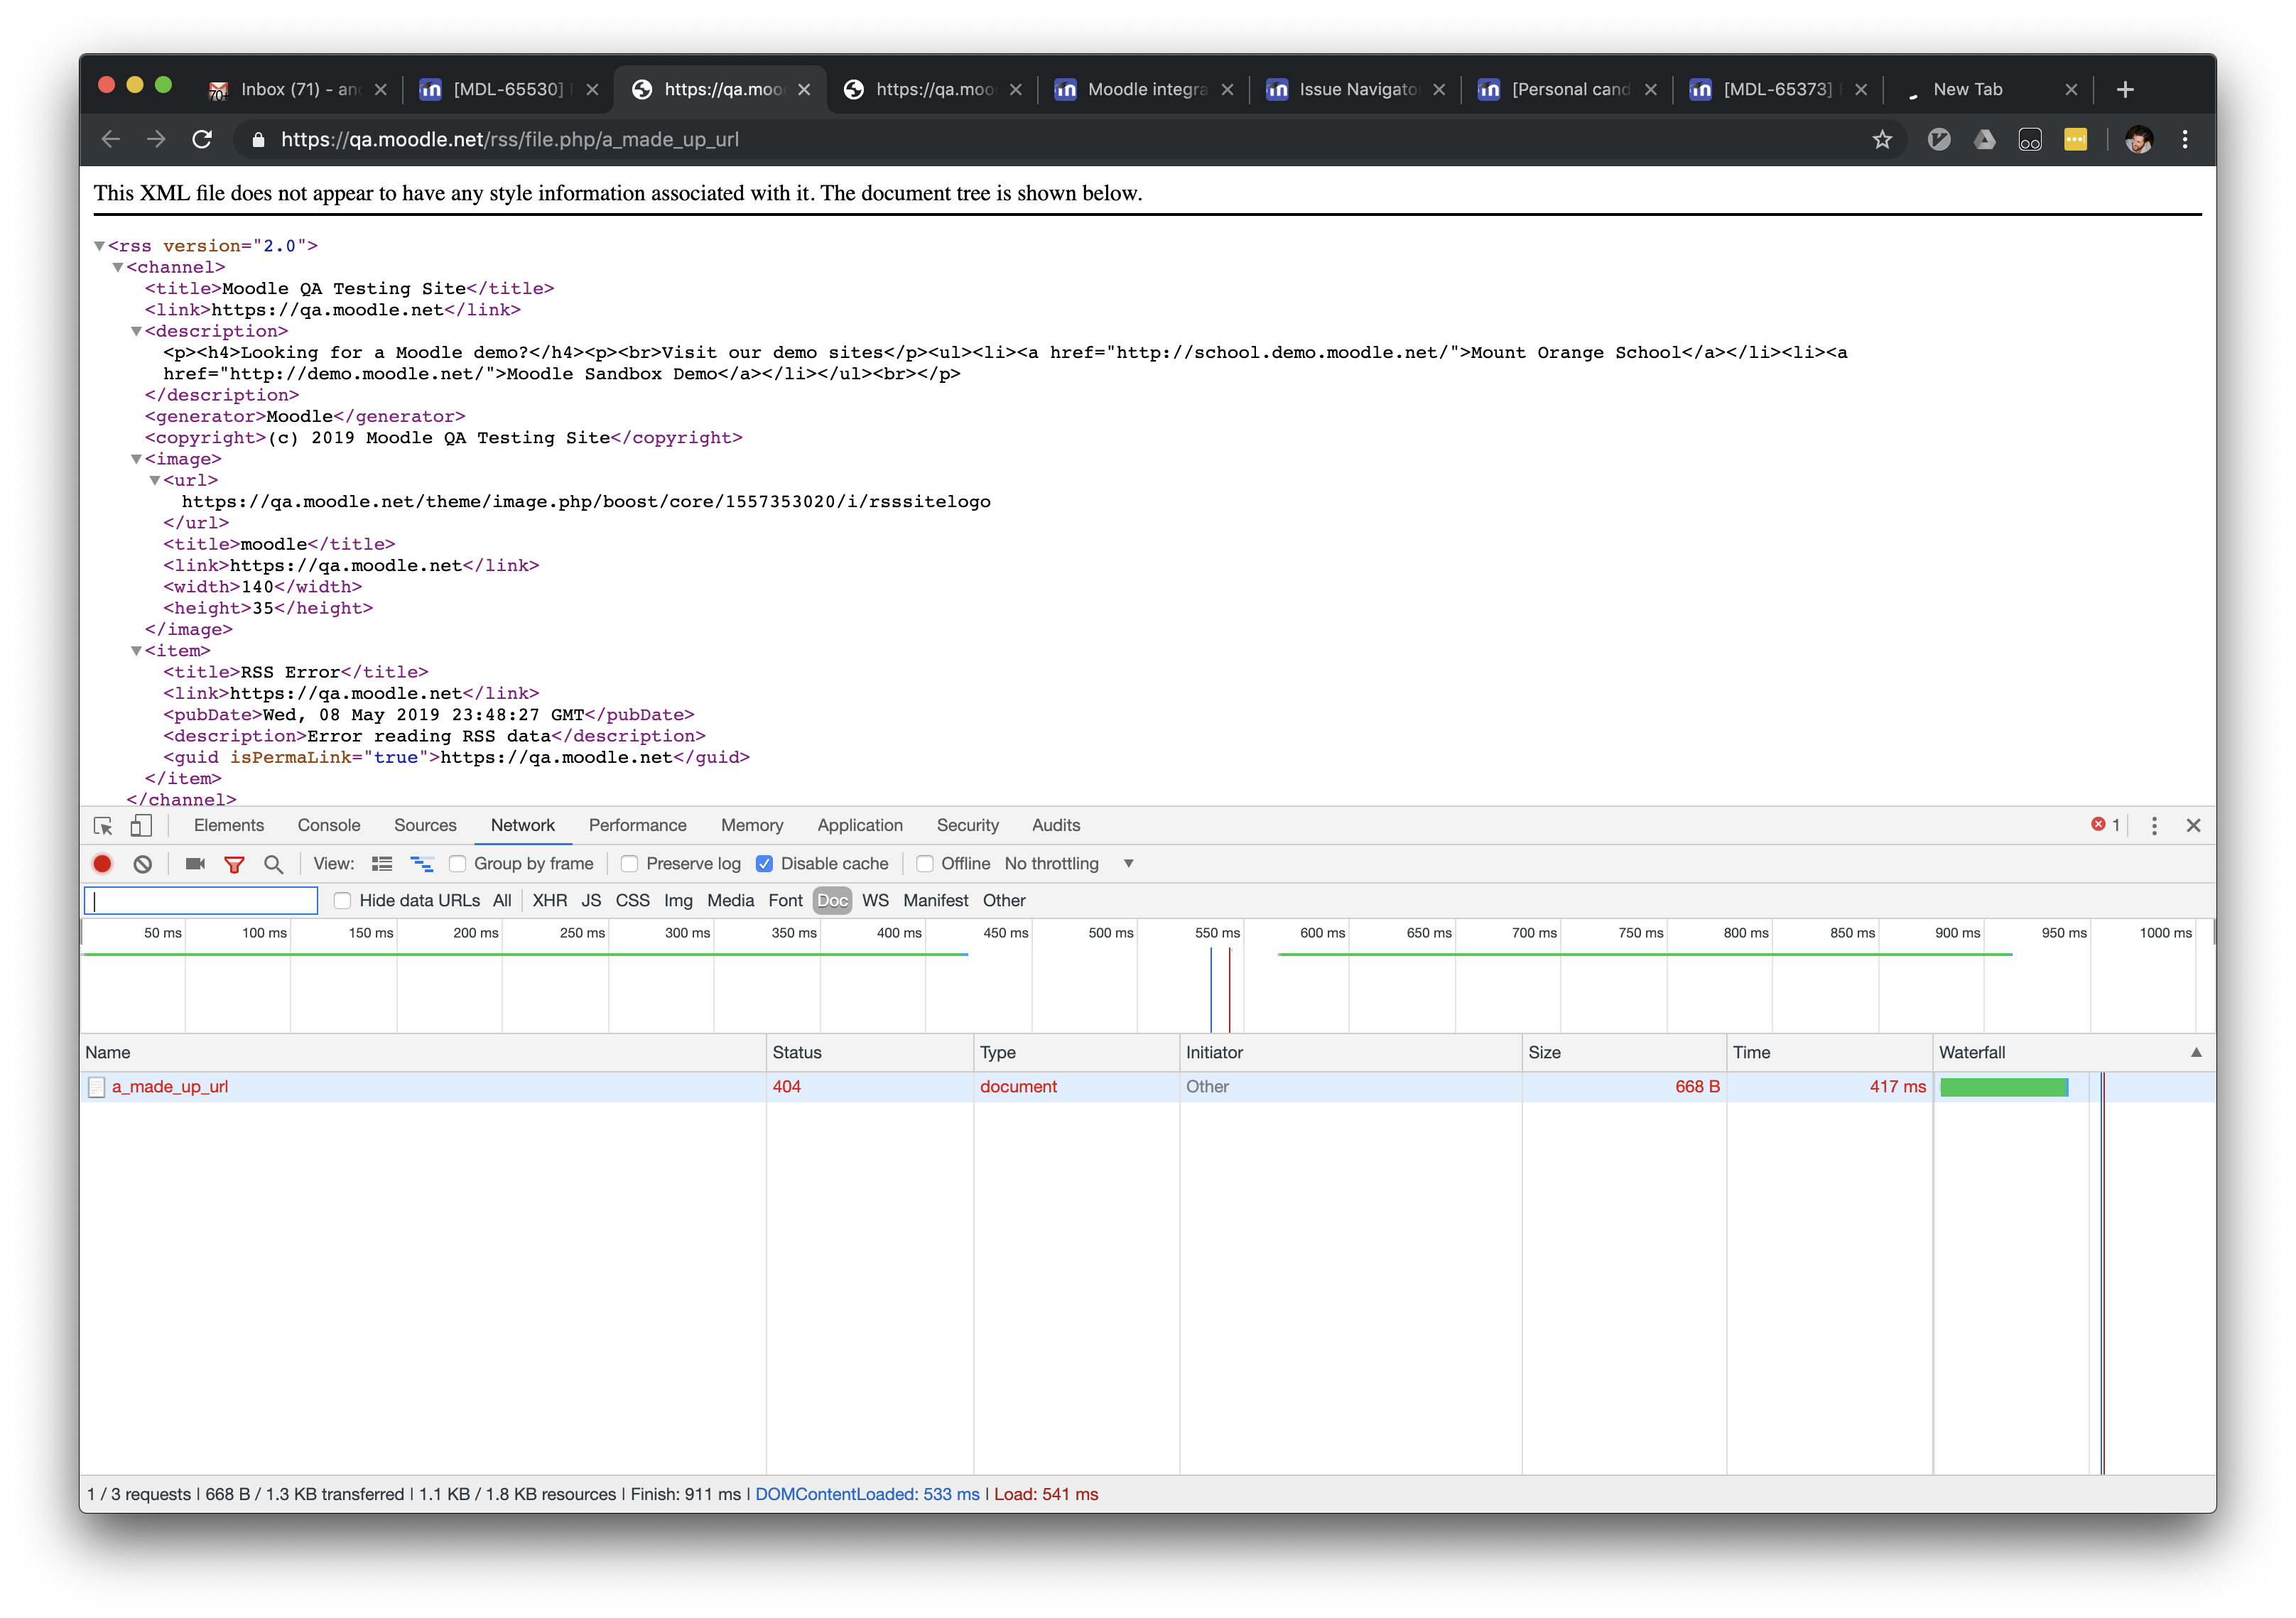Image resolution: width=2296 pixels, height=1618 pixels.
Task: Open the No throttling dropdown
Action: point(1069,864)
